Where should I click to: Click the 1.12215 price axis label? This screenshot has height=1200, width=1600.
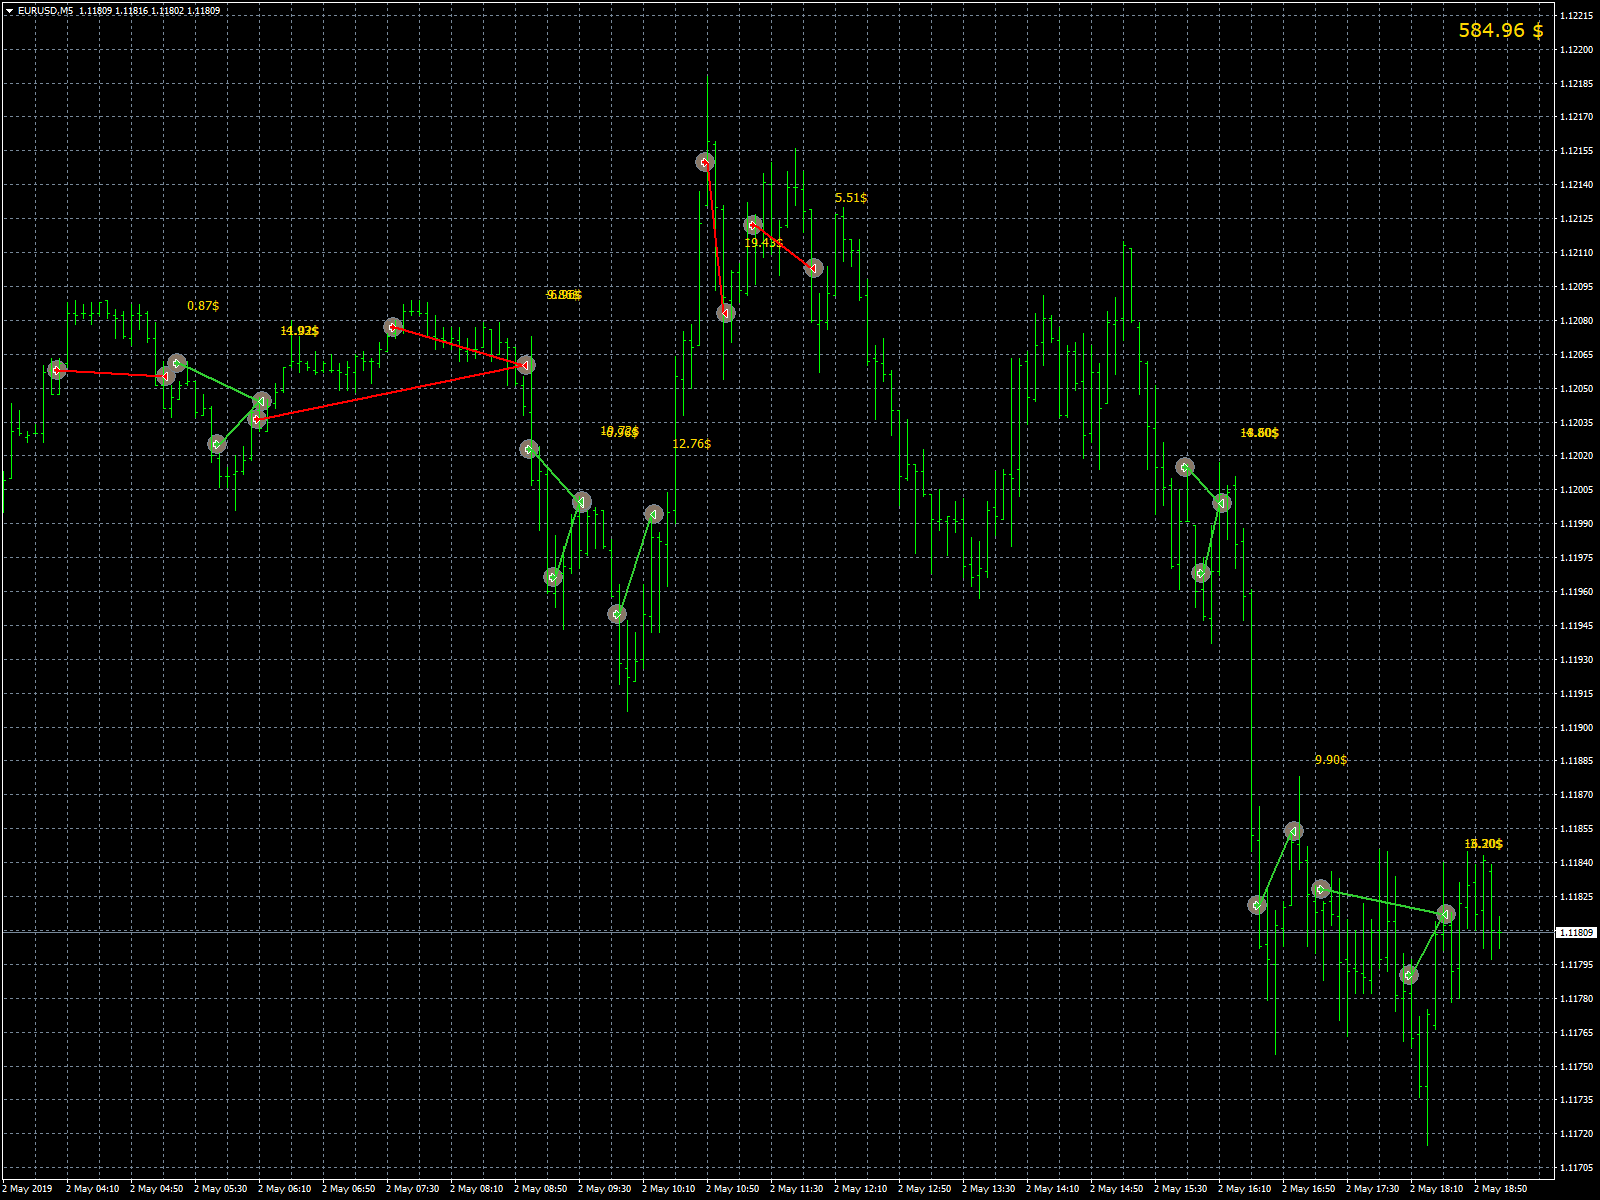(x=1577, y=15)
